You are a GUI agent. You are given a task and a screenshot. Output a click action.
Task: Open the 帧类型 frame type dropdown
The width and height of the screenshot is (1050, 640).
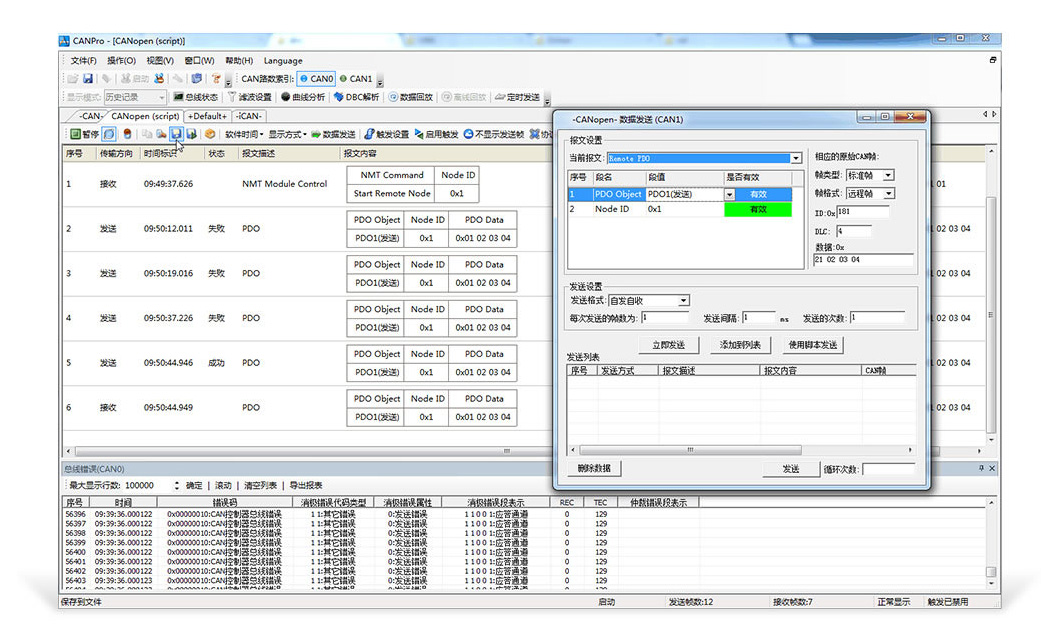coord(888,175)
